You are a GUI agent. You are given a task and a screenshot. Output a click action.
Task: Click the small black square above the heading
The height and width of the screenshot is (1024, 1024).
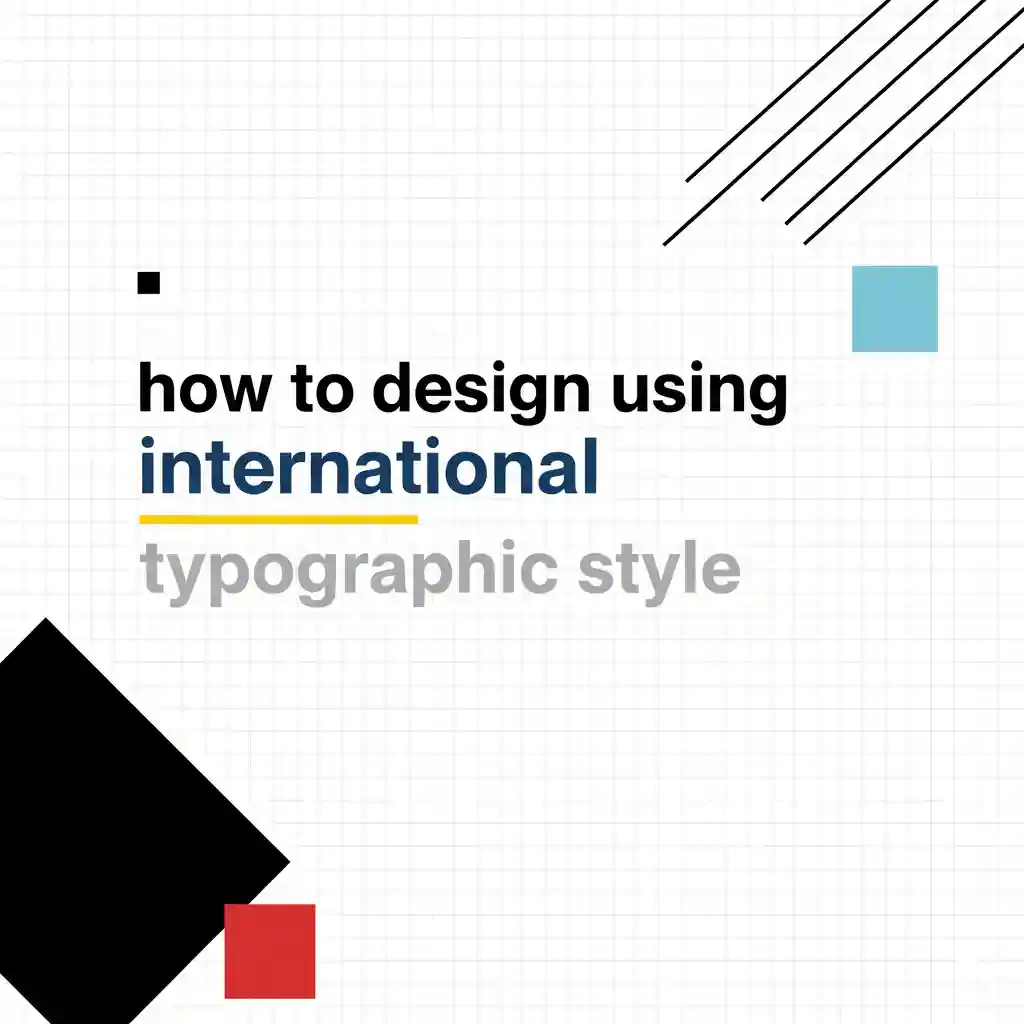tap(149, 283)
